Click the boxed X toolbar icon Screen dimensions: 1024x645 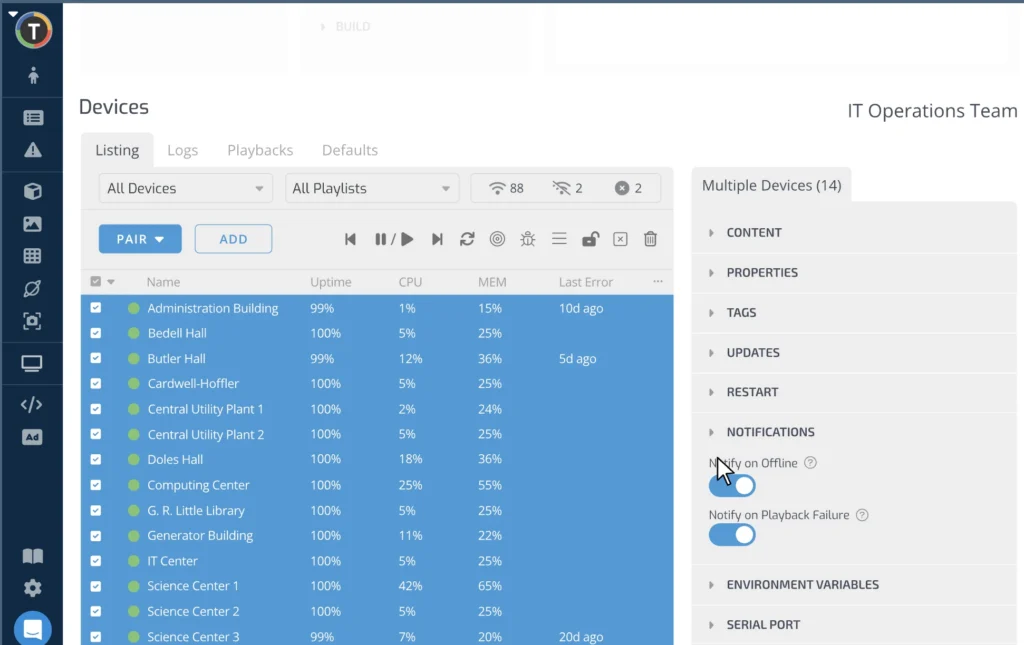620,239
